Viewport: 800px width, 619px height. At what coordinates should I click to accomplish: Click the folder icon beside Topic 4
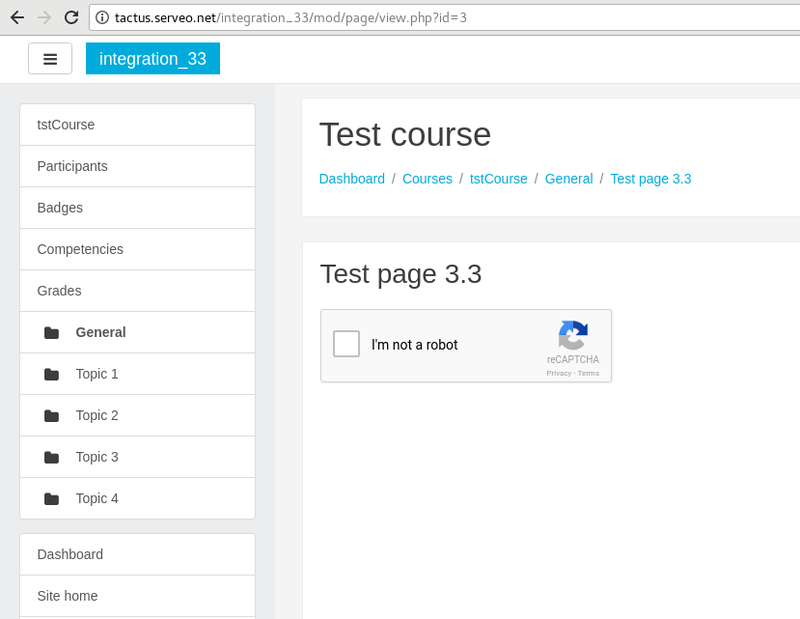click(x=52, y=499)
